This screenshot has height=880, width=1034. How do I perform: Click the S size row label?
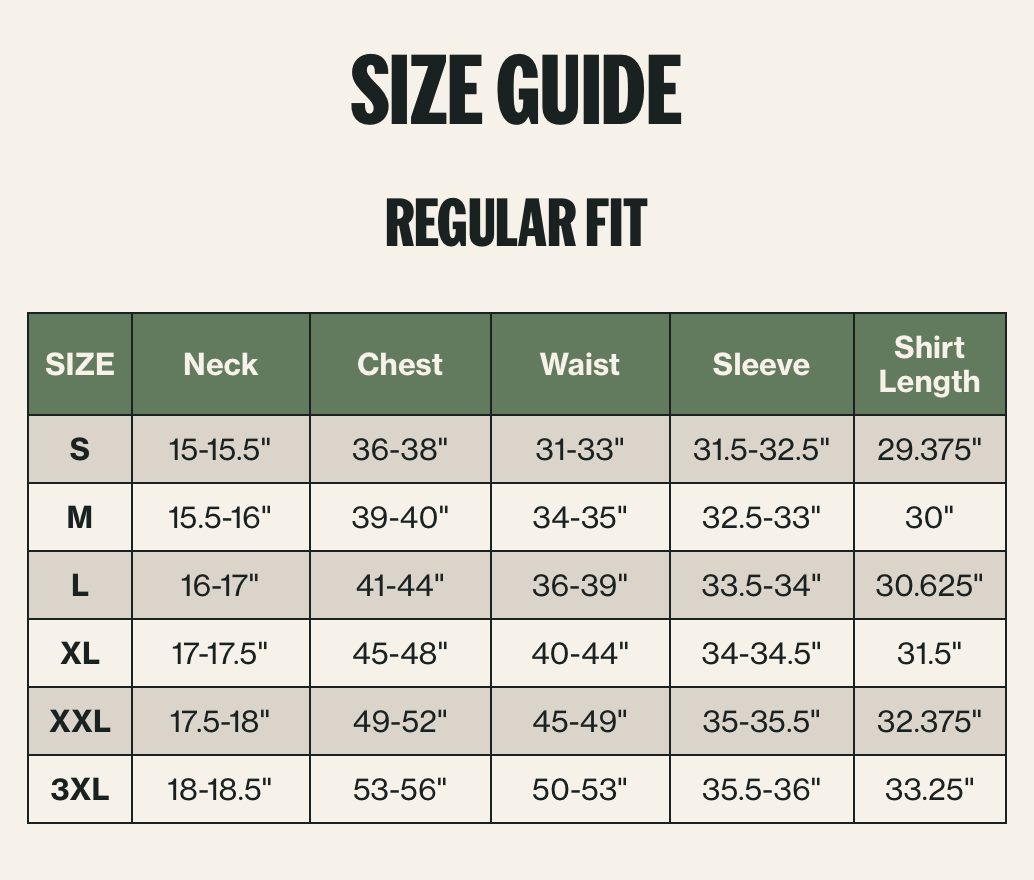coord(80,449)
